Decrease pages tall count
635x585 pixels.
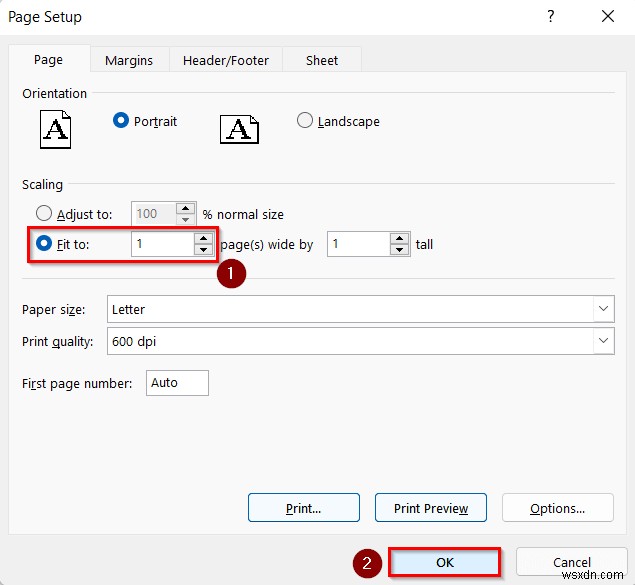tap(399, 249)
